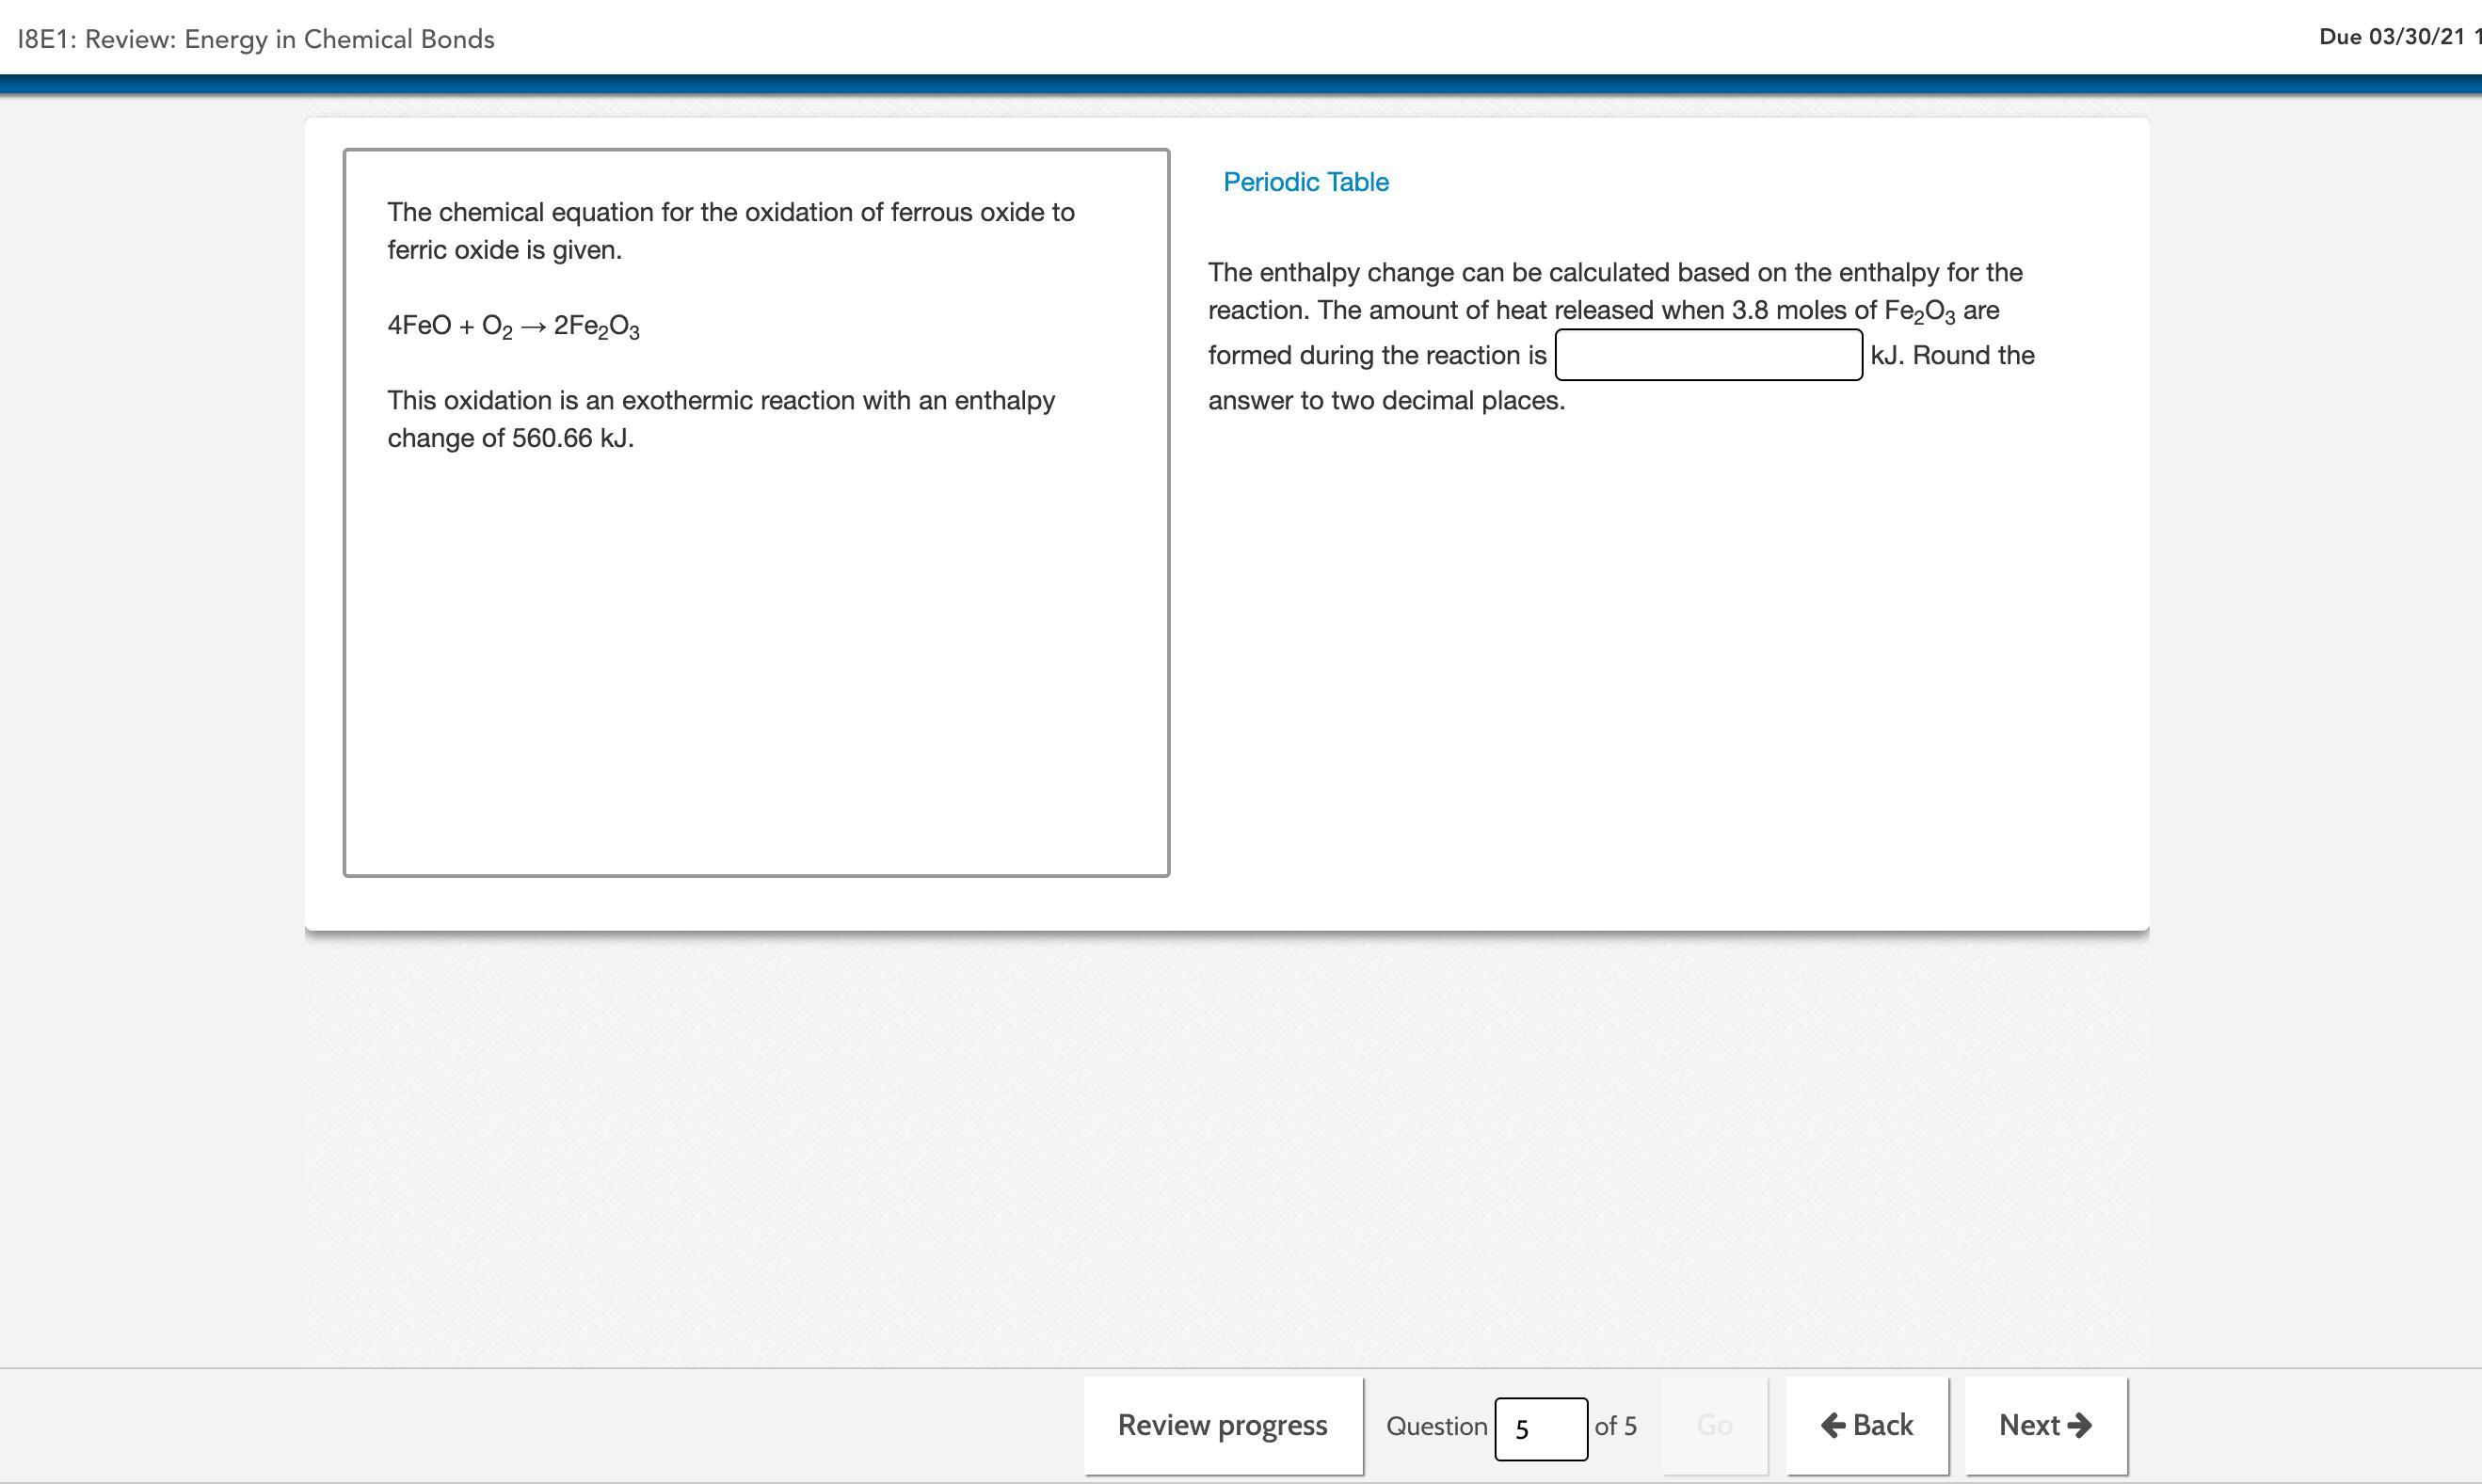Open the Periodic Table link
The image size is (2482, 1484).
1305,182
